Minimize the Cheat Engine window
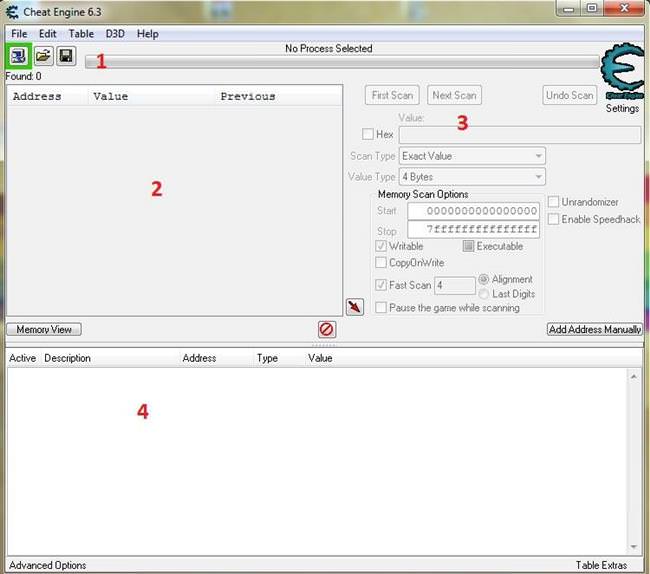Viewport: 650px width, 574px height. [x=569, y=8]
